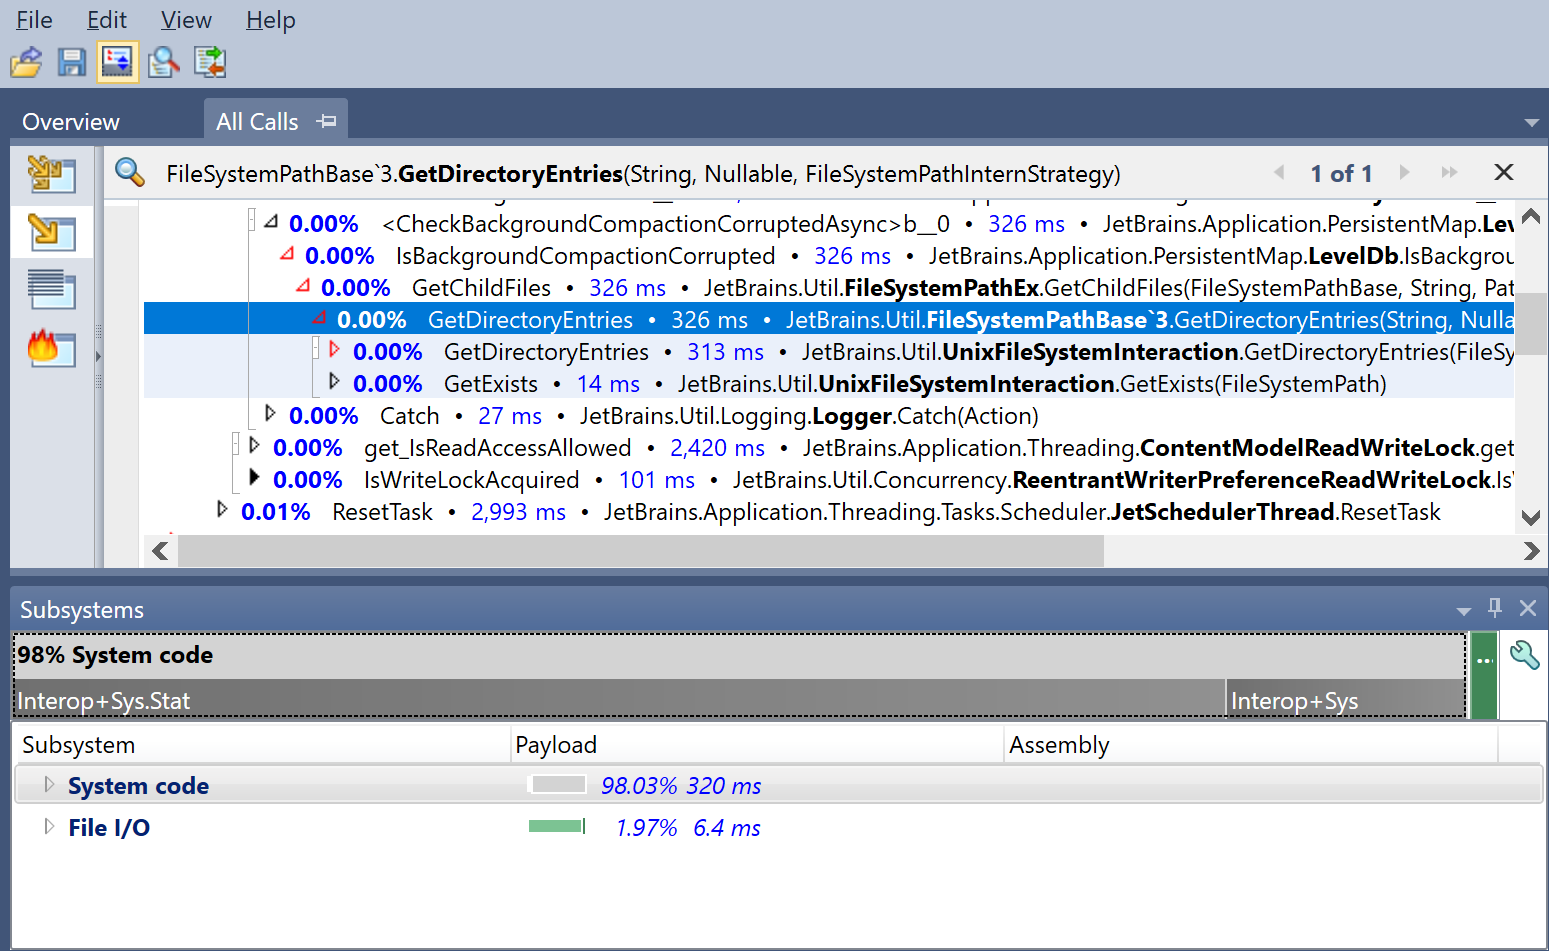Open subsystem settings via the wrench icon

pos(1525,655)
